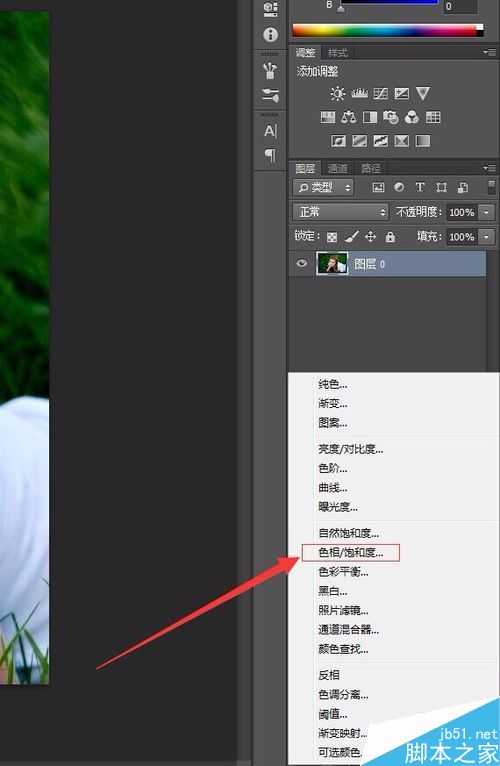The image size is (500, 766).
Task: Open the Adjustments panel flyout menu
Action: (x=489, y=52)
